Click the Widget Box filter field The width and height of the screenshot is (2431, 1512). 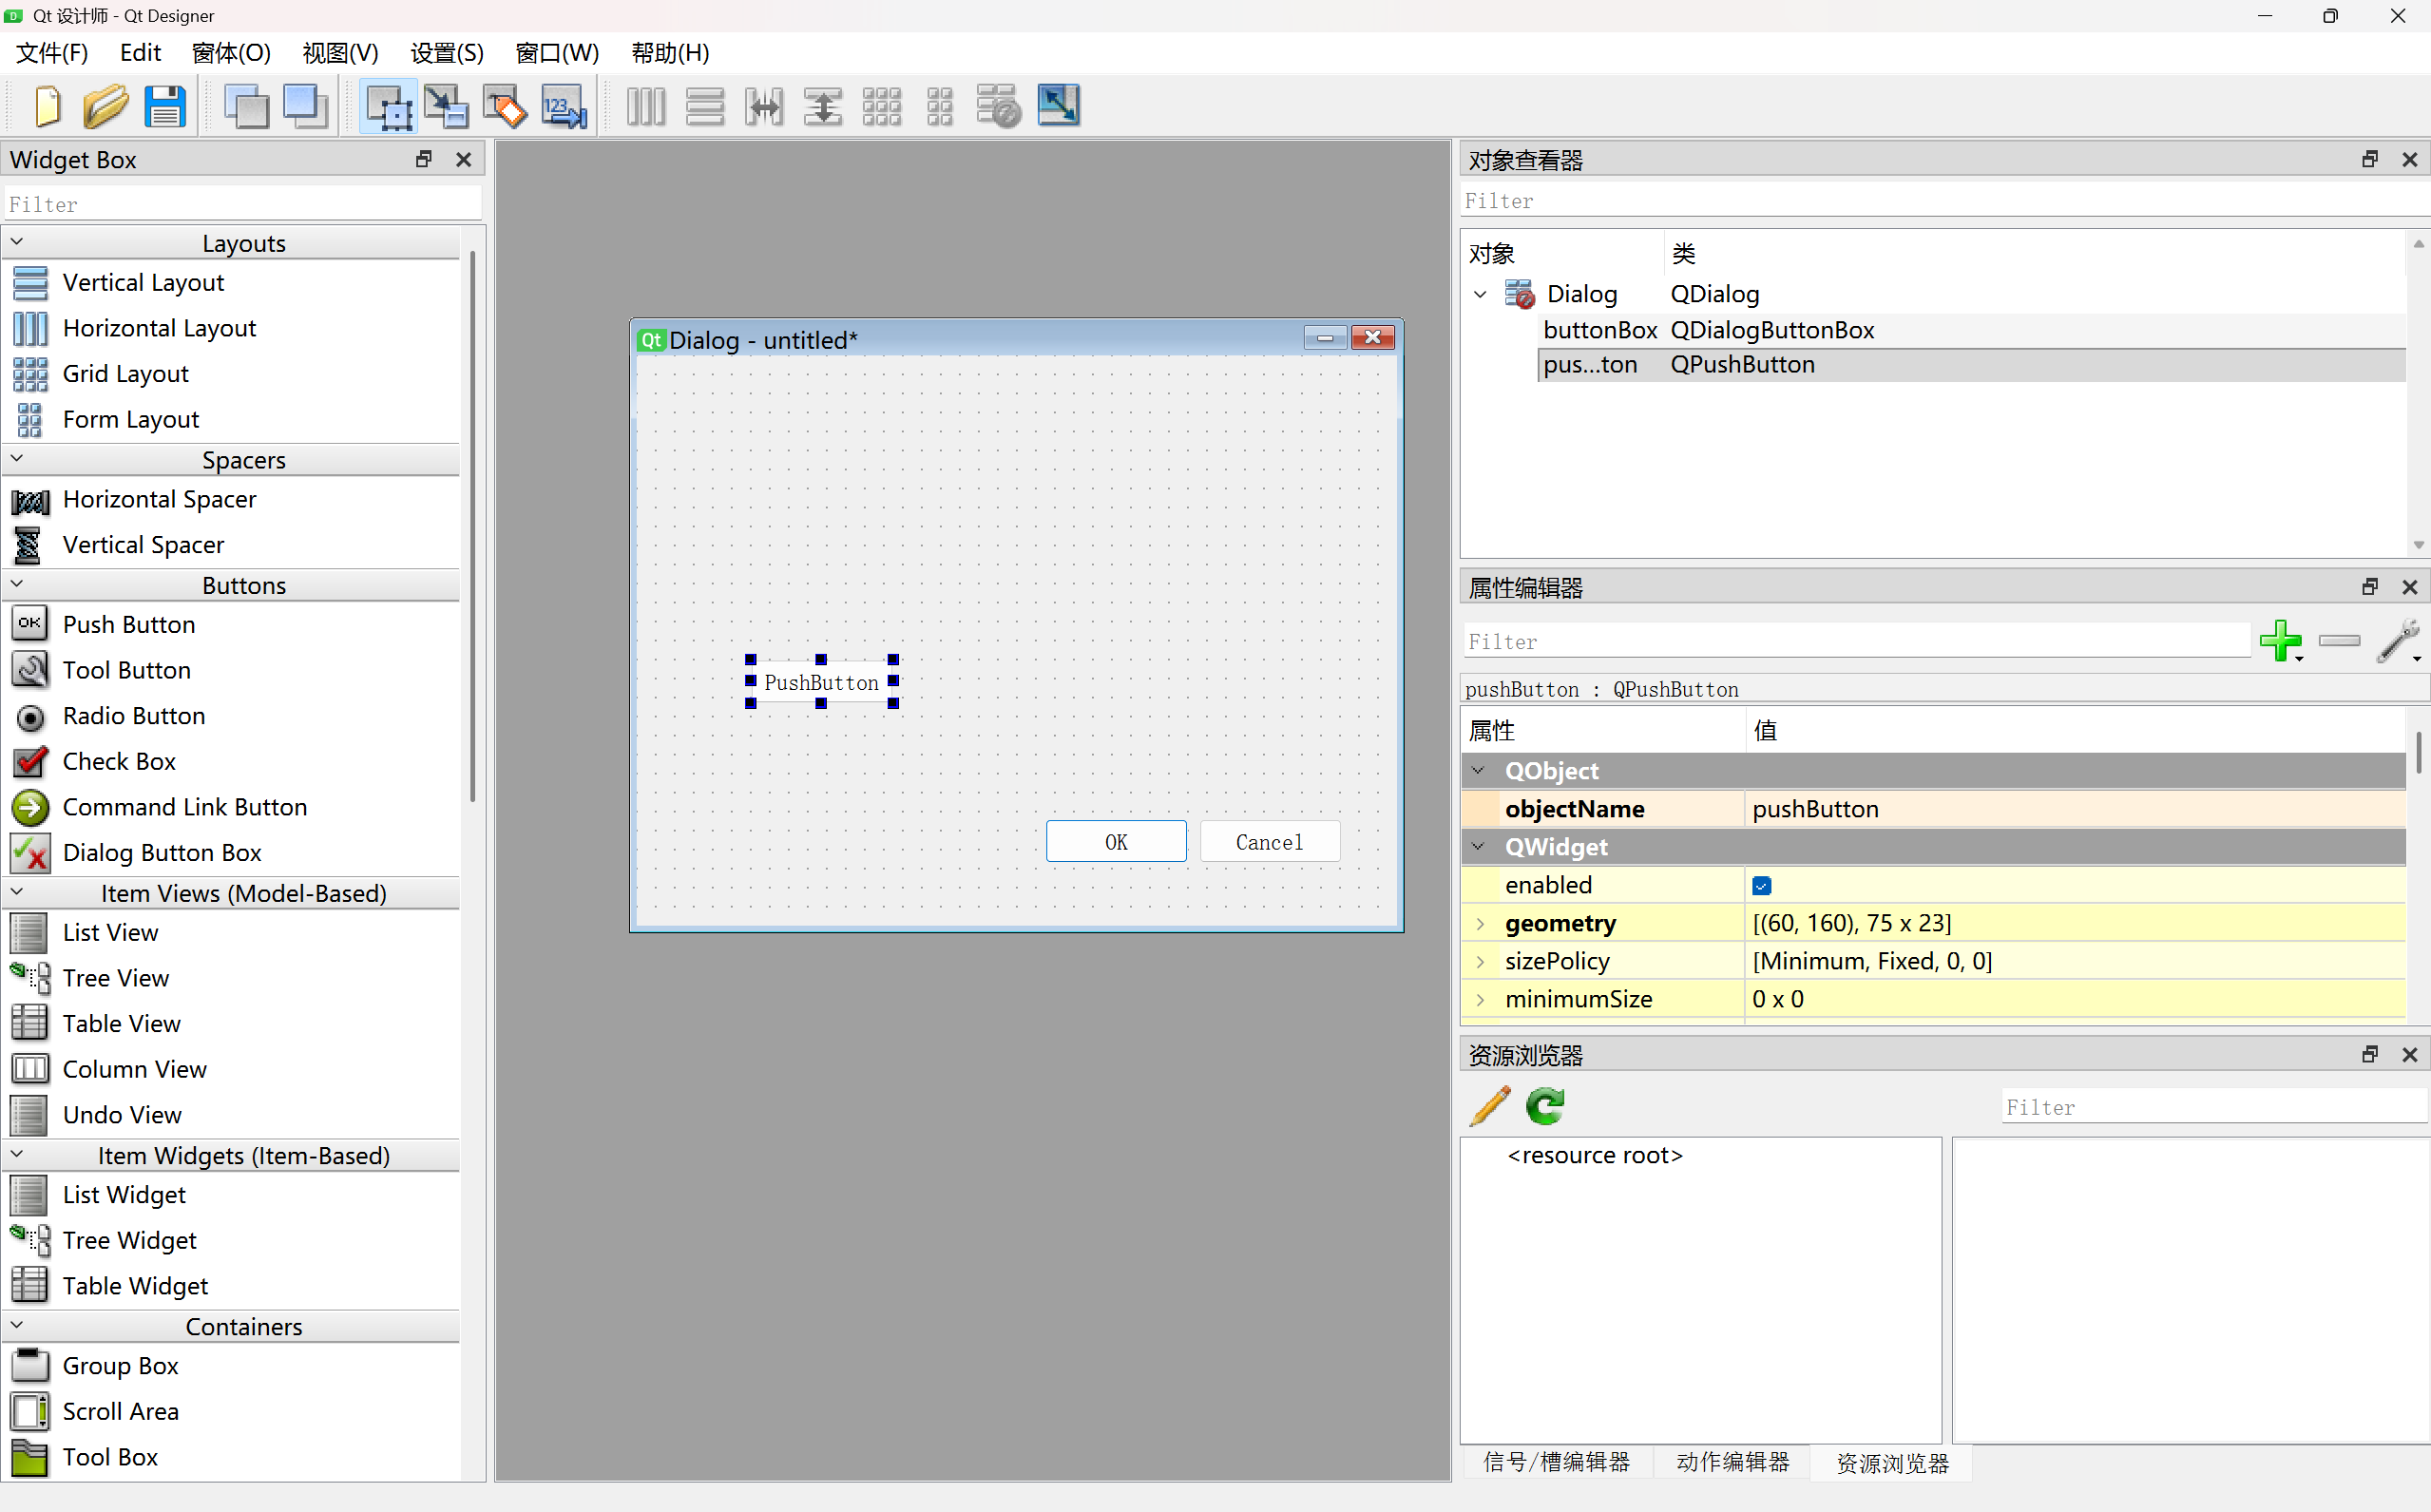click(x=243, y=204)
